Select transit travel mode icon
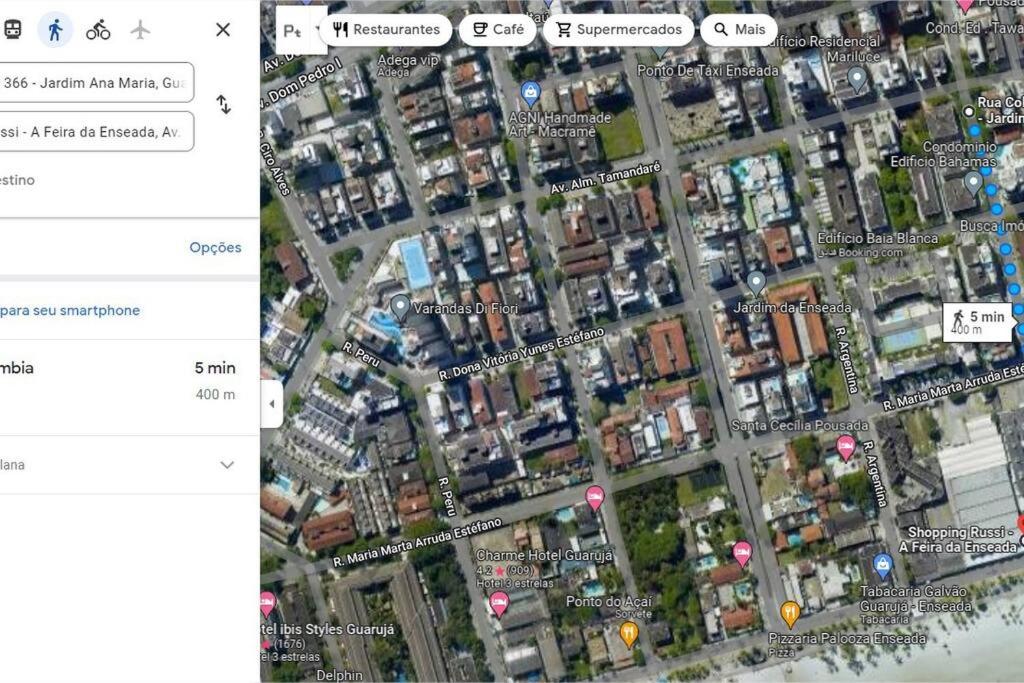 click(12, 29)
